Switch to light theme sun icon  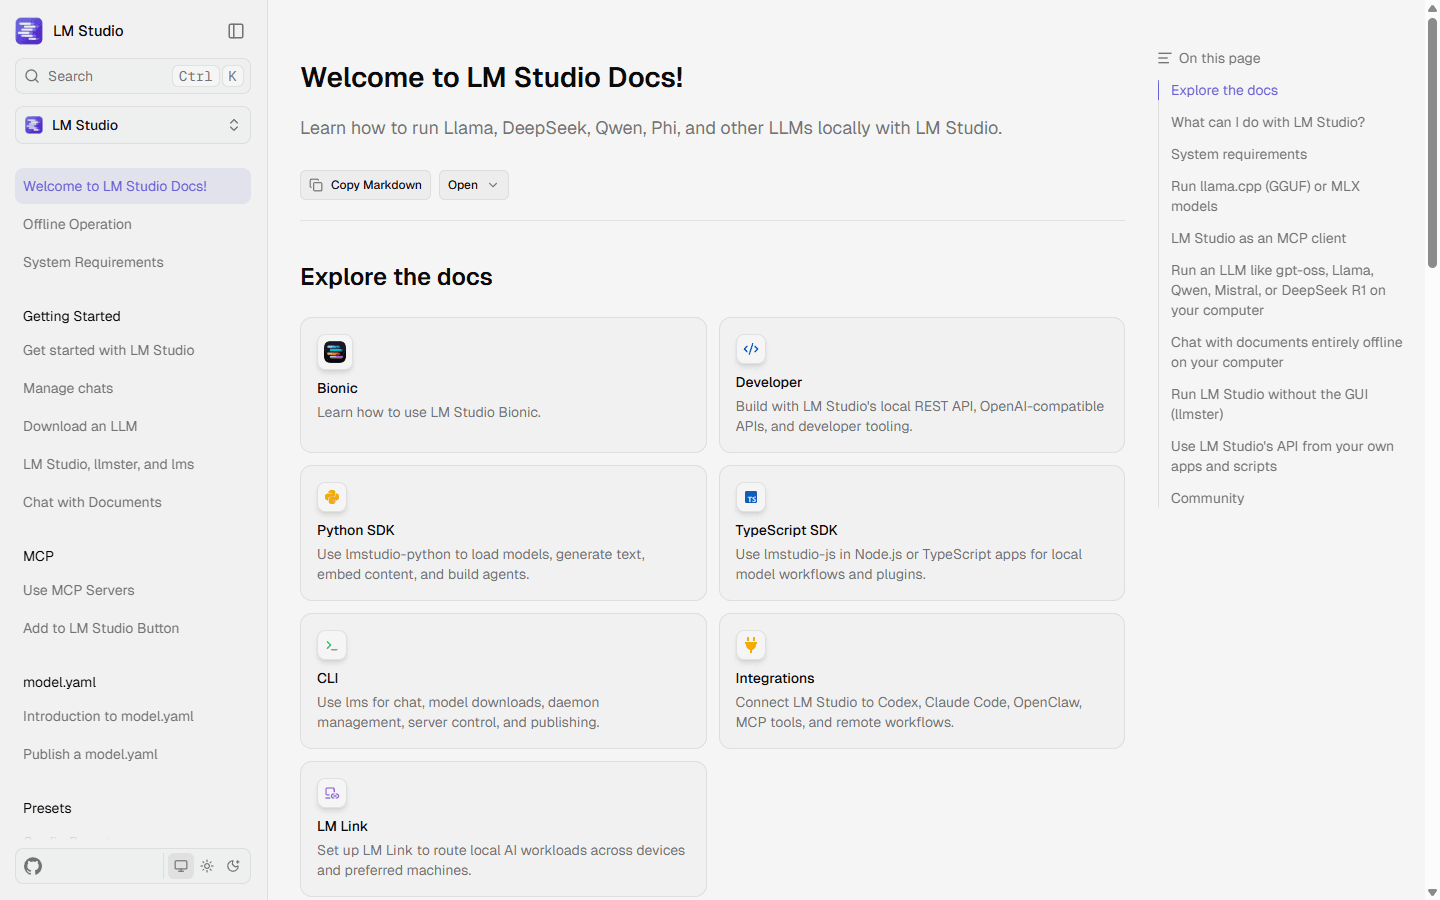click(x=207, y=866)
